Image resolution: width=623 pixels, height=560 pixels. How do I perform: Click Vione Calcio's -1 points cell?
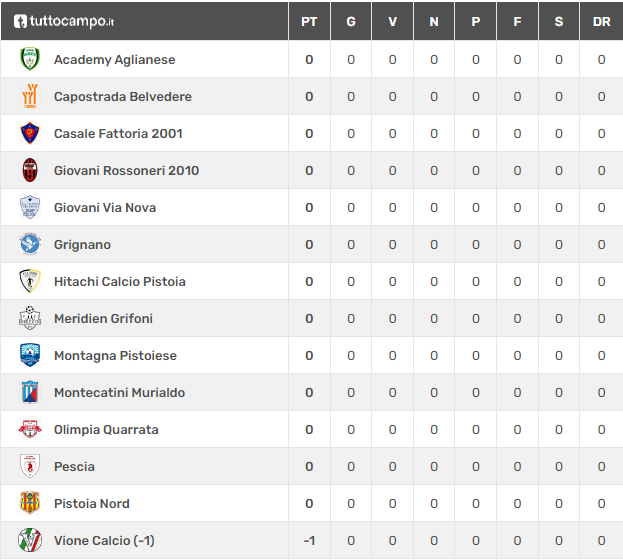[309, 540]
